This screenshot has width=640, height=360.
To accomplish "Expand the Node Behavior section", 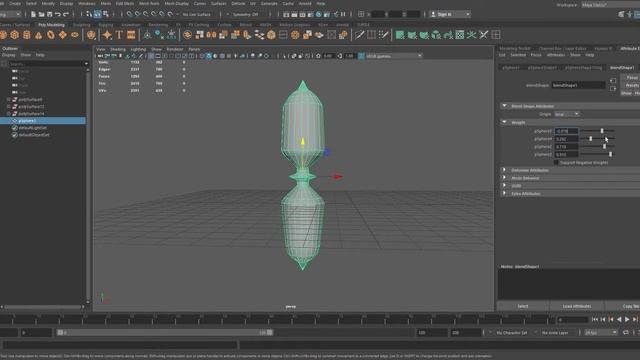I will point(504,178).
